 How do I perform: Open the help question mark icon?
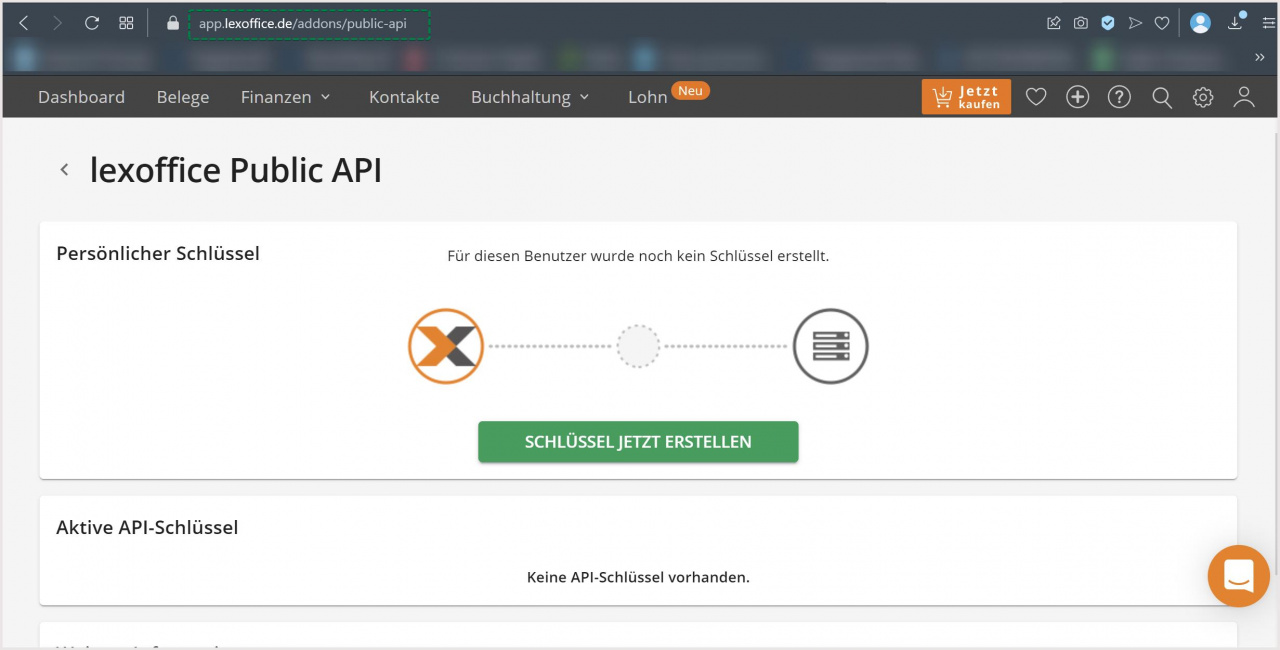pyautogui.click(x=1119, y=97)
